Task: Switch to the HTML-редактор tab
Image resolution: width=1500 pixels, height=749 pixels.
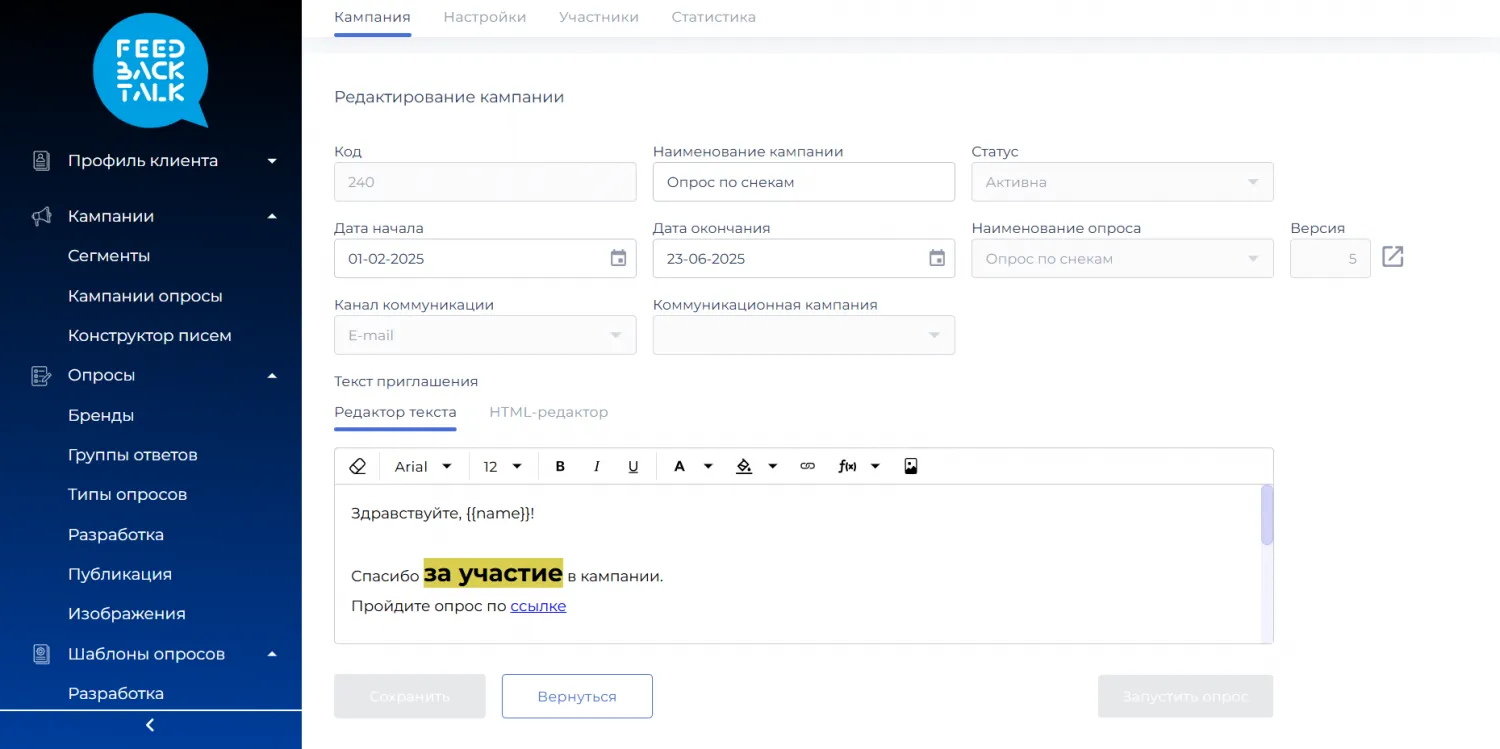Action: 548,412
